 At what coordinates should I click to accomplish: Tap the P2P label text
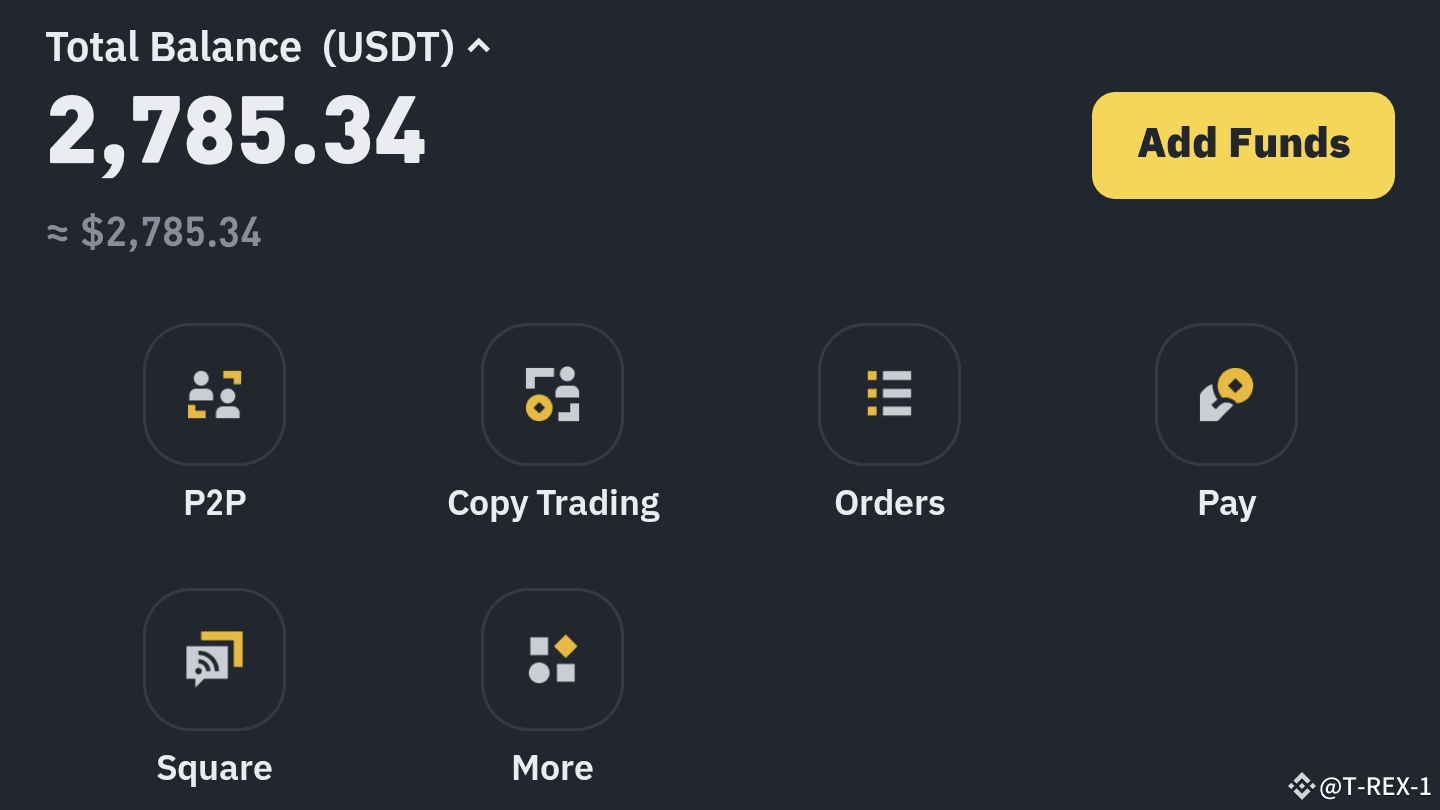point(214,503)
